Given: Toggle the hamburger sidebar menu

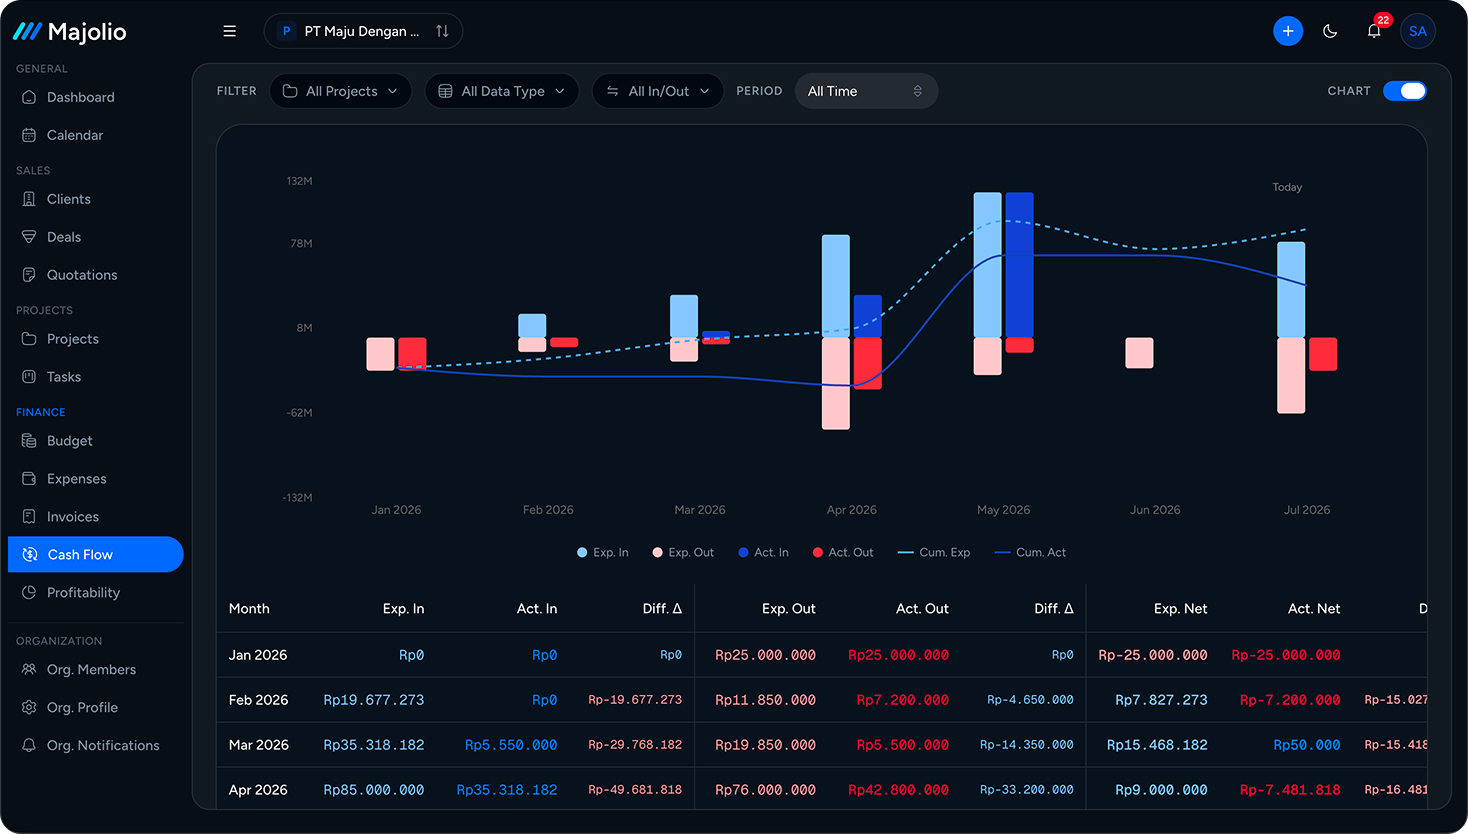Looking at the screenshot, I should point(229,31).
